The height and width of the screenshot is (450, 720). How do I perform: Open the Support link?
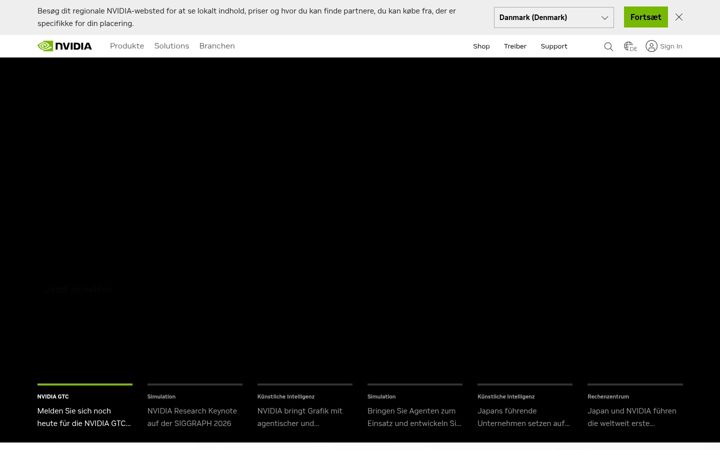[x=554, y=46]
